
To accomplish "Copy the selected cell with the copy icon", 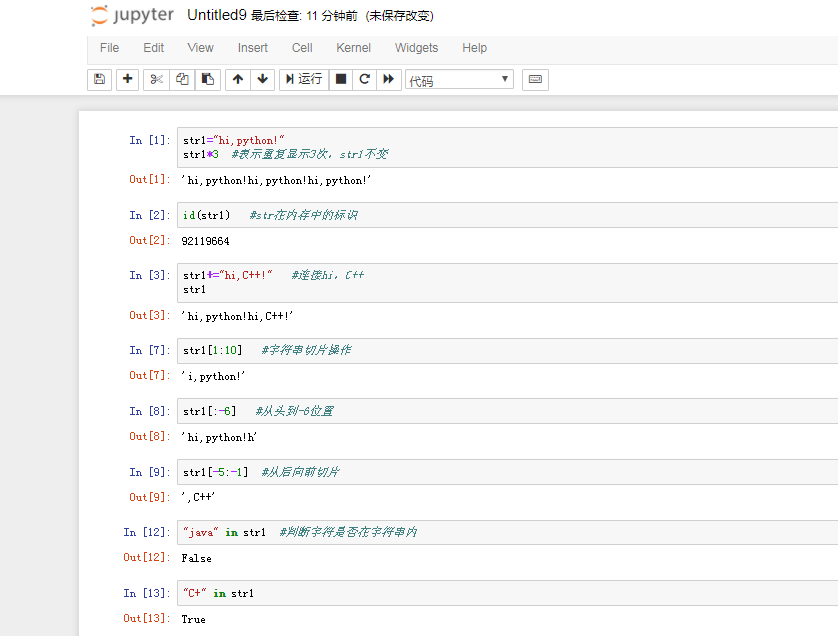I will [x=181, y=79].
